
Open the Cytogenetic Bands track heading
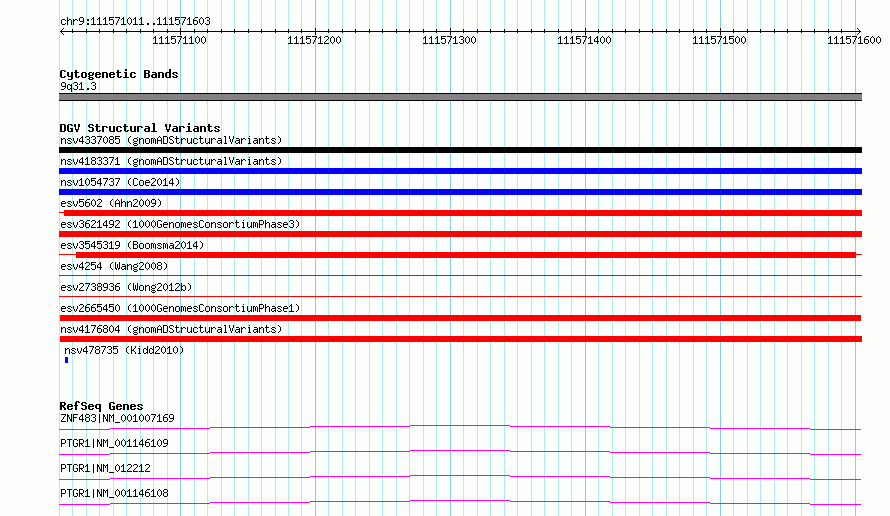tap(119, 74)
